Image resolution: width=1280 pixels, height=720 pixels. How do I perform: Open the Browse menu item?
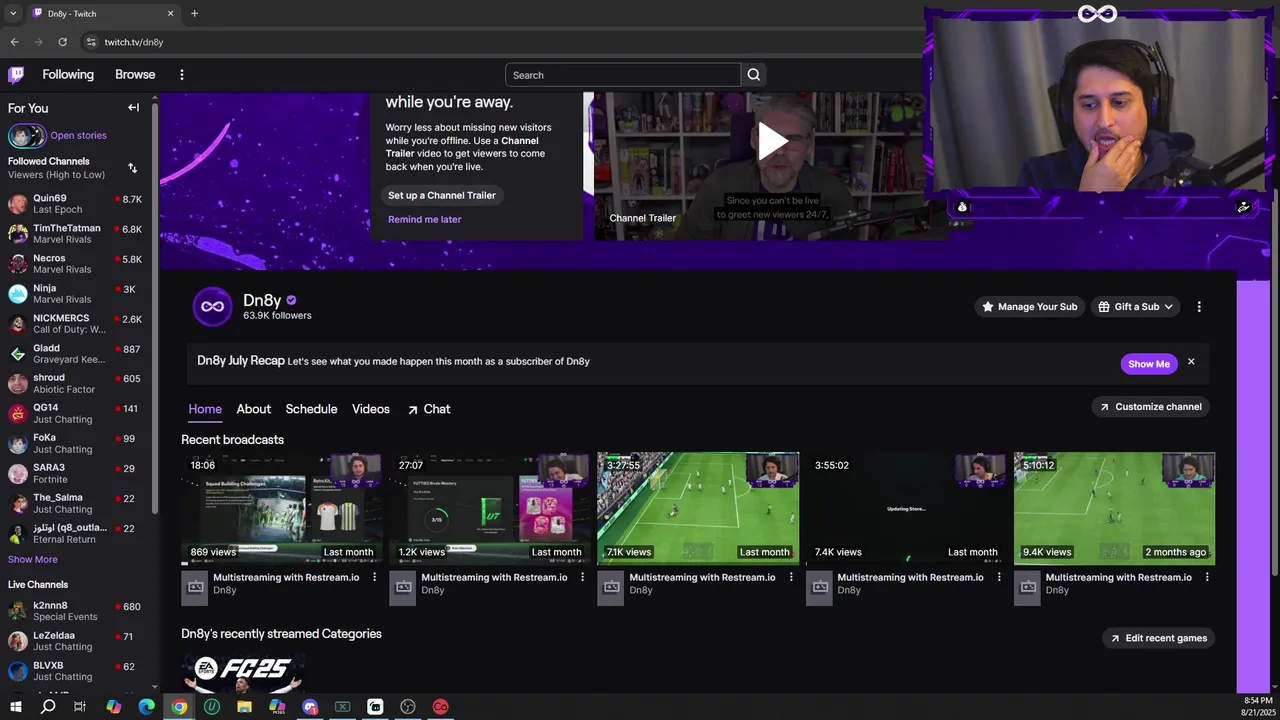click(135, 74)
